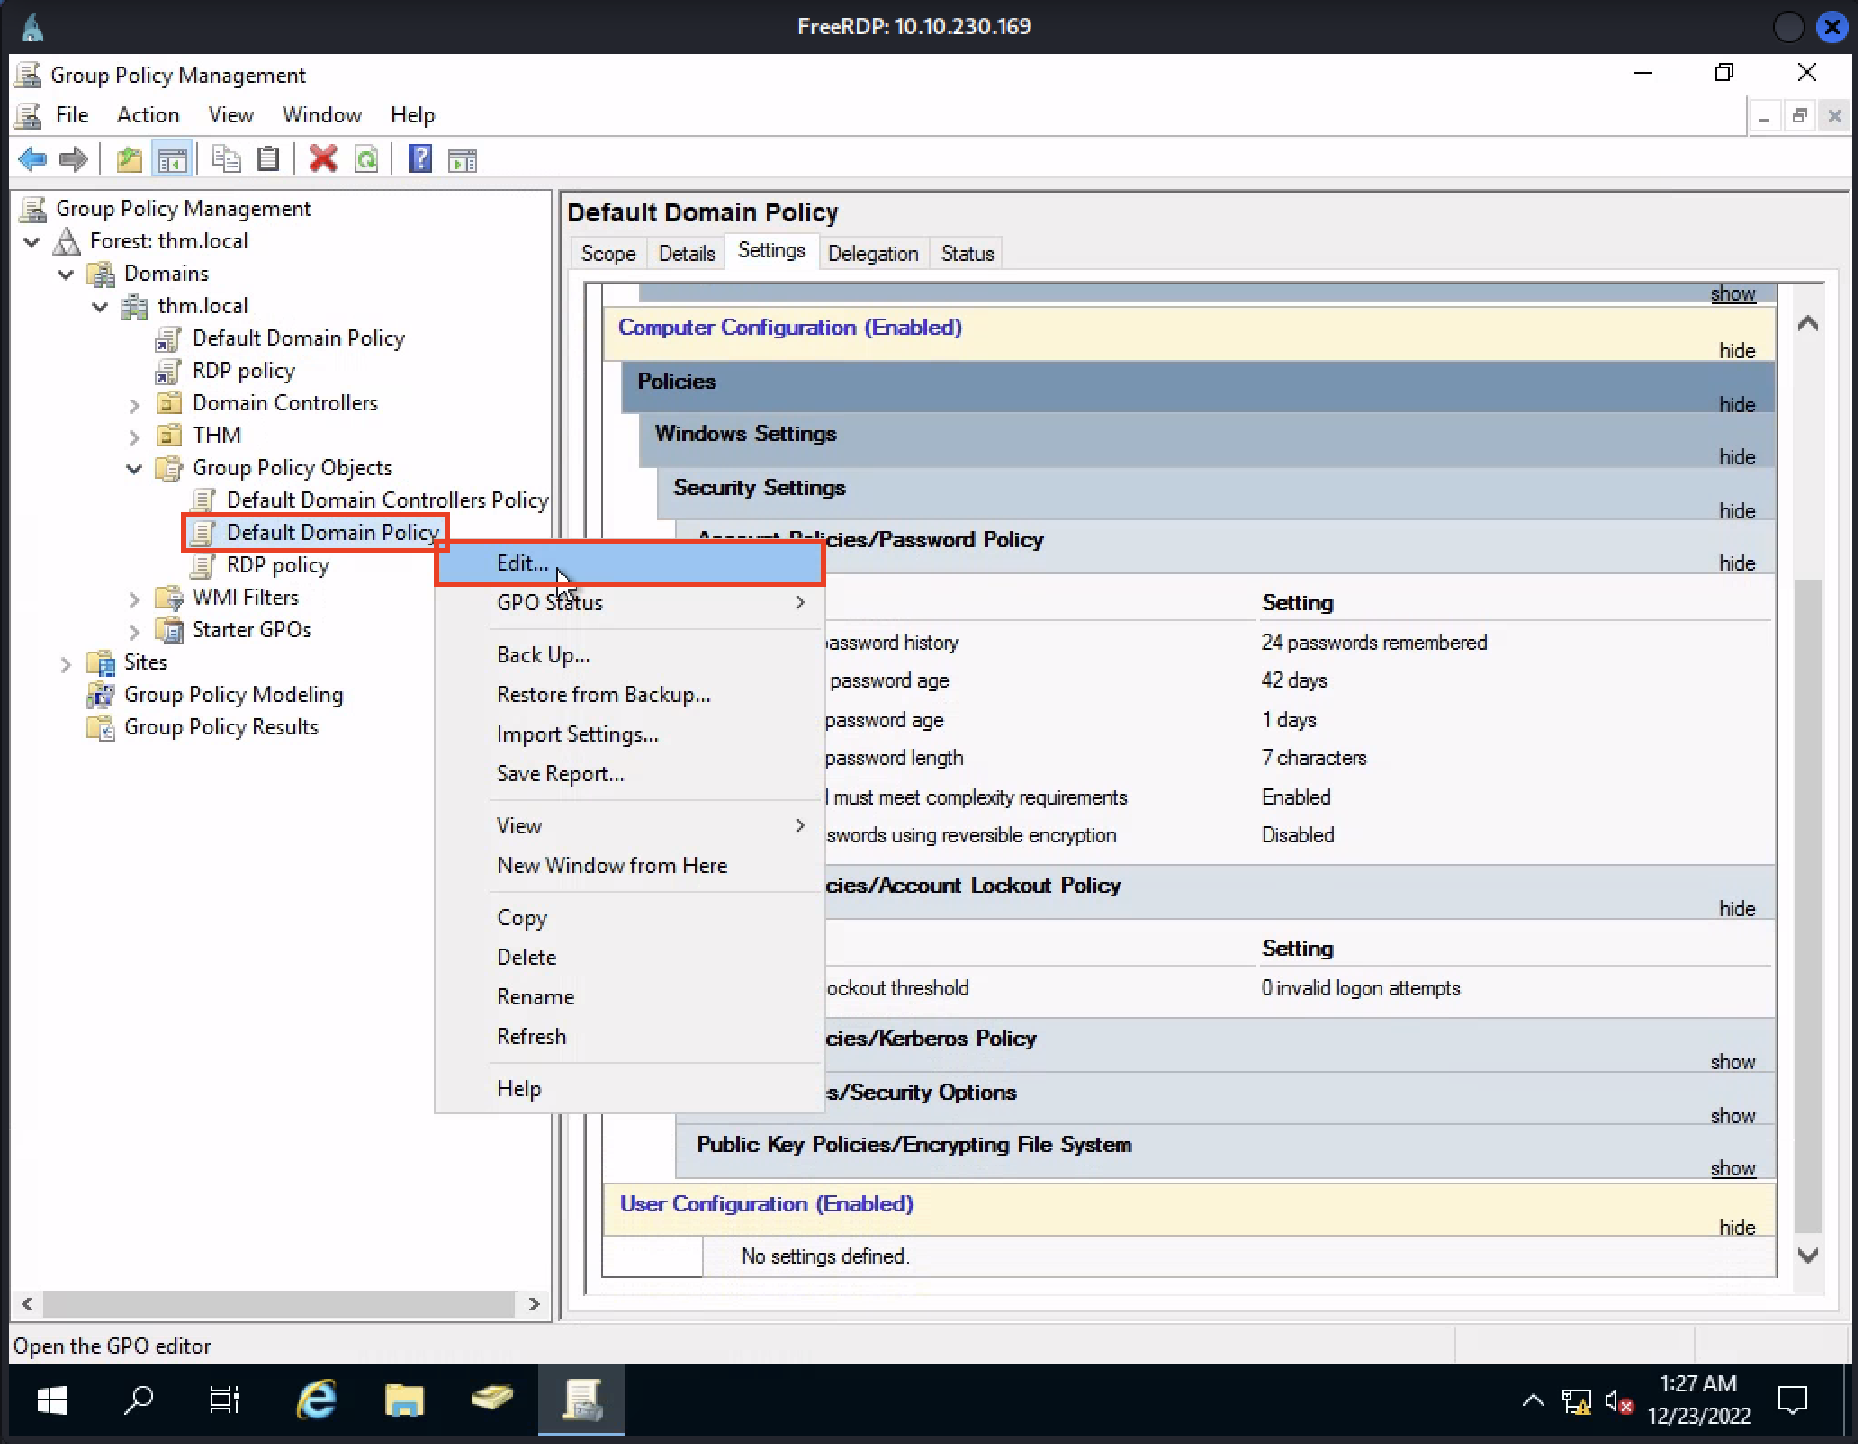The width and height of the screenshot is (1858, 1444).
Task: Open the GPO Status submenu
Action: coord(629,603)
